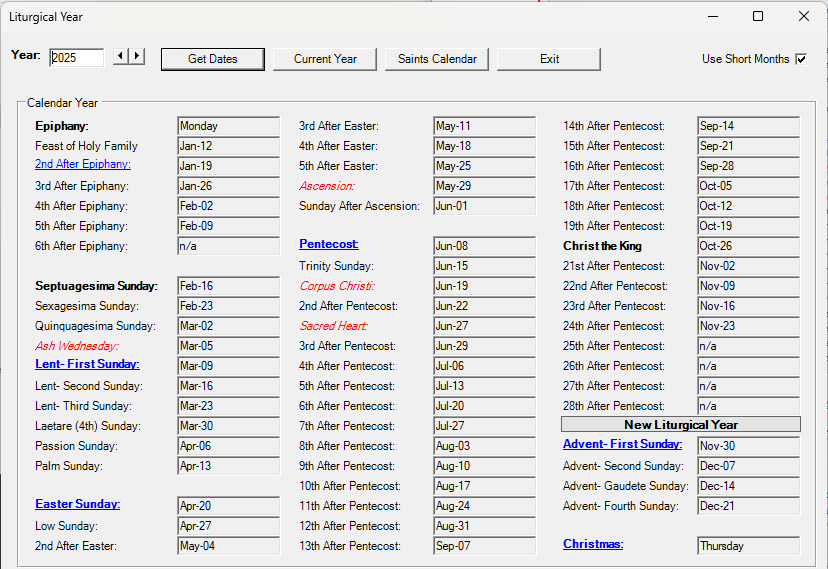Select the Christ the King date Oct-26

tap(748, 246)
